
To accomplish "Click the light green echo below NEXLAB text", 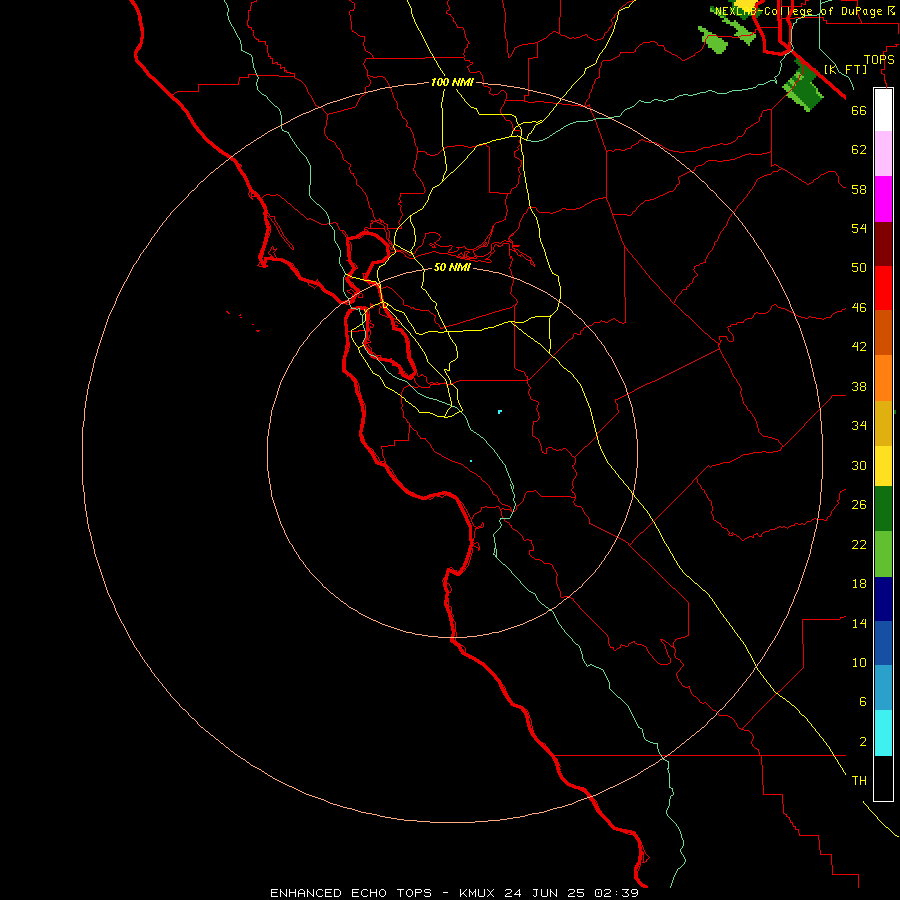I will (x=713, y=41).
